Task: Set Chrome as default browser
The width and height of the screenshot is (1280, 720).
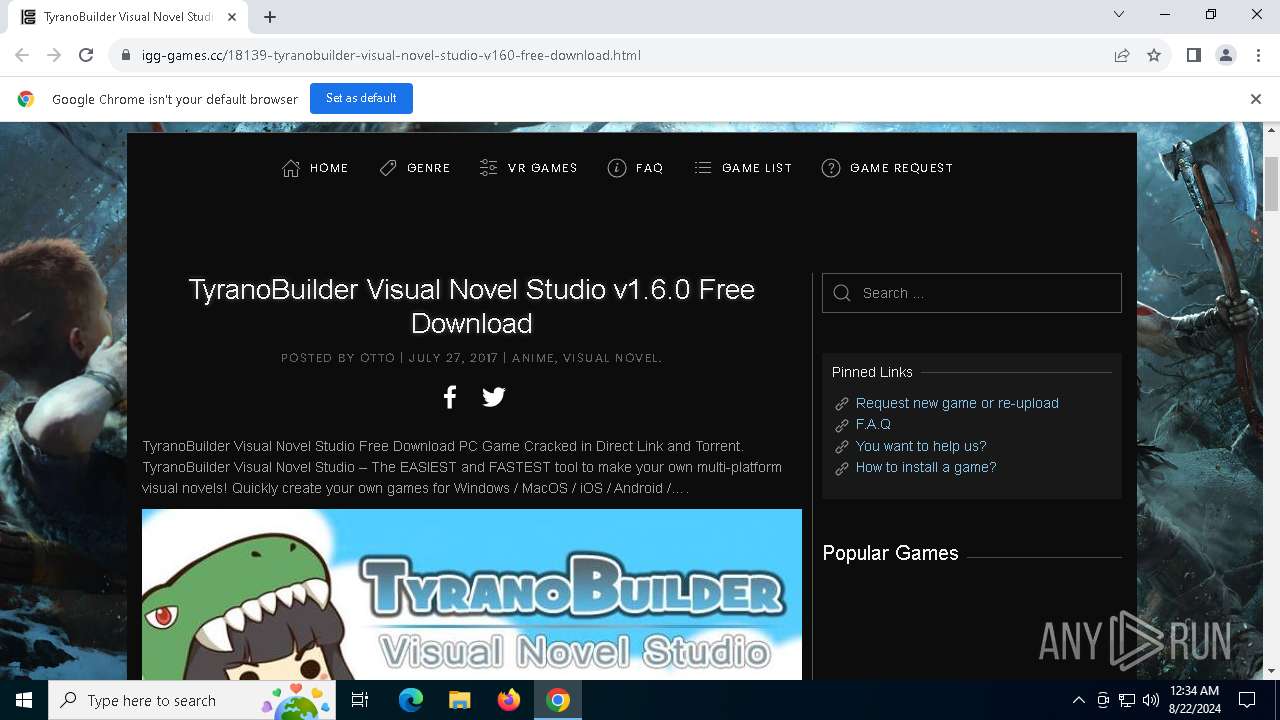Action: click(361, 98)
